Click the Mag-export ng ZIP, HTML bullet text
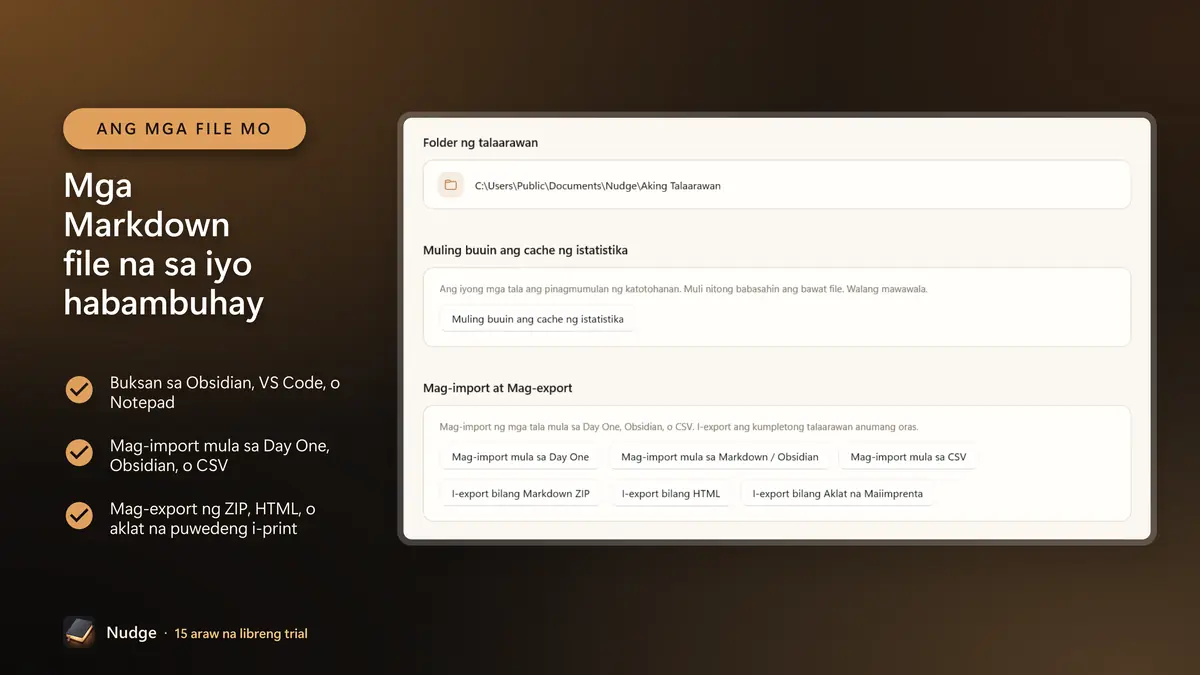The height and width of the screenshot is (675, 1200). (x=213, y=518)
